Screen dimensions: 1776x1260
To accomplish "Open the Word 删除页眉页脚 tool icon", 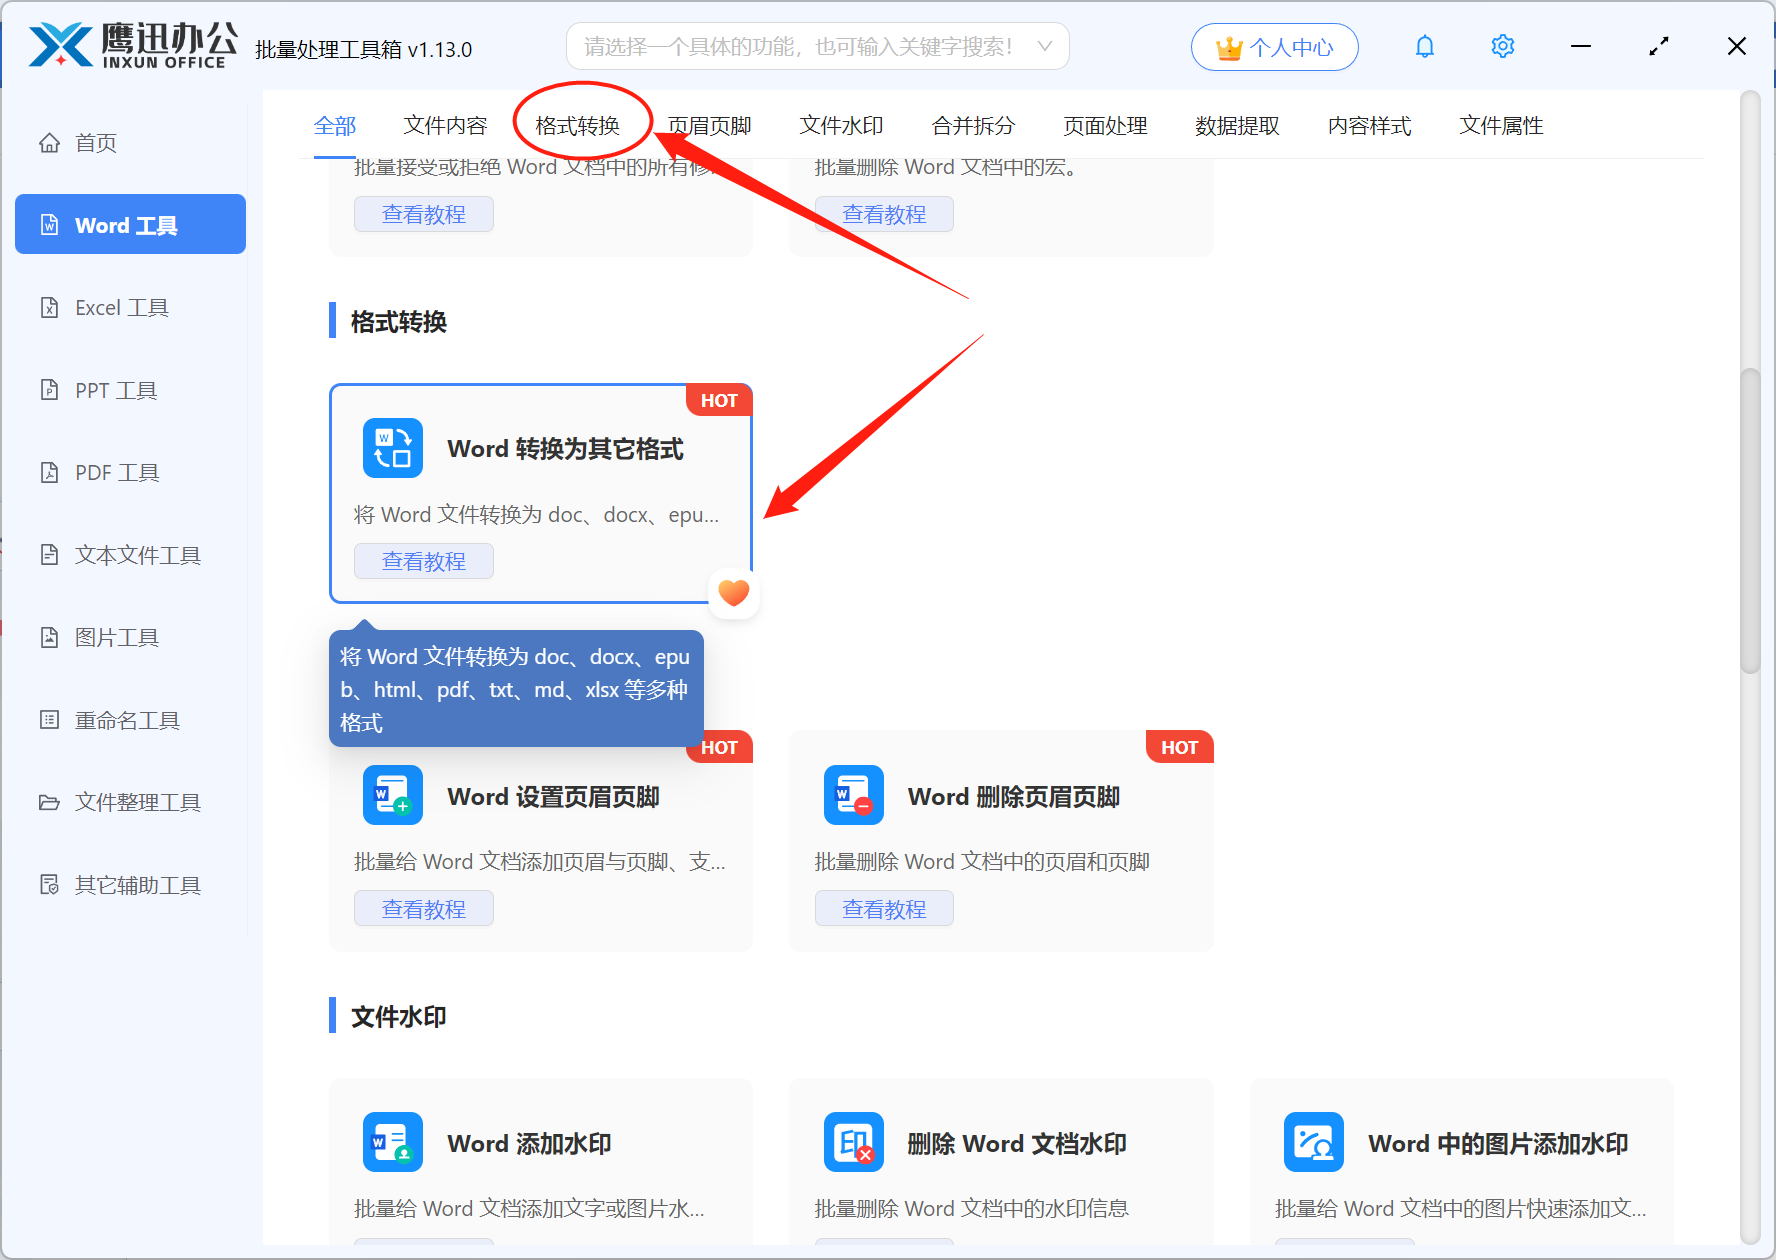I will pos(853,795).
